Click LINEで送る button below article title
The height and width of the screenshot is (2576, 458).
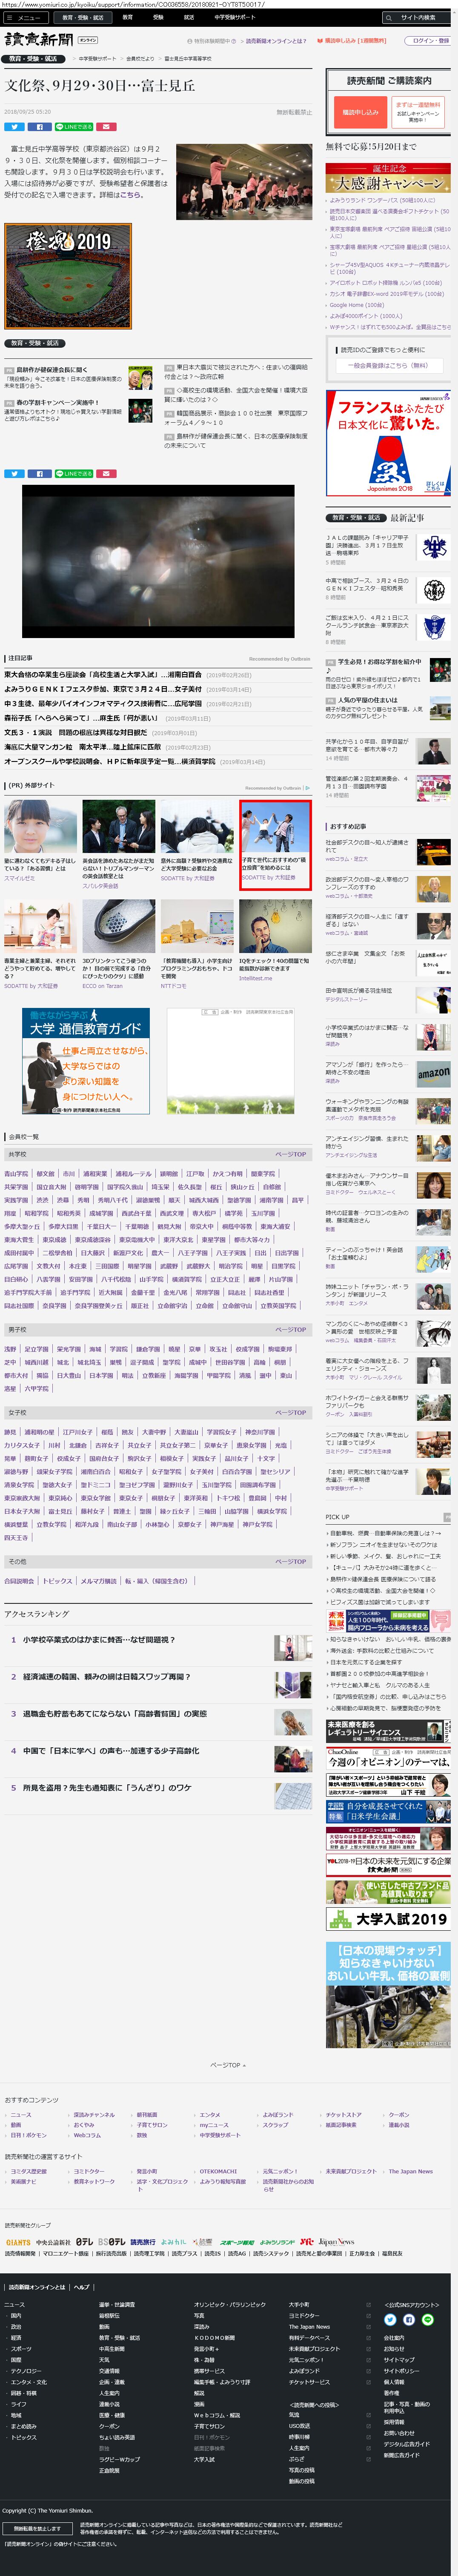[x=73, y=127]
